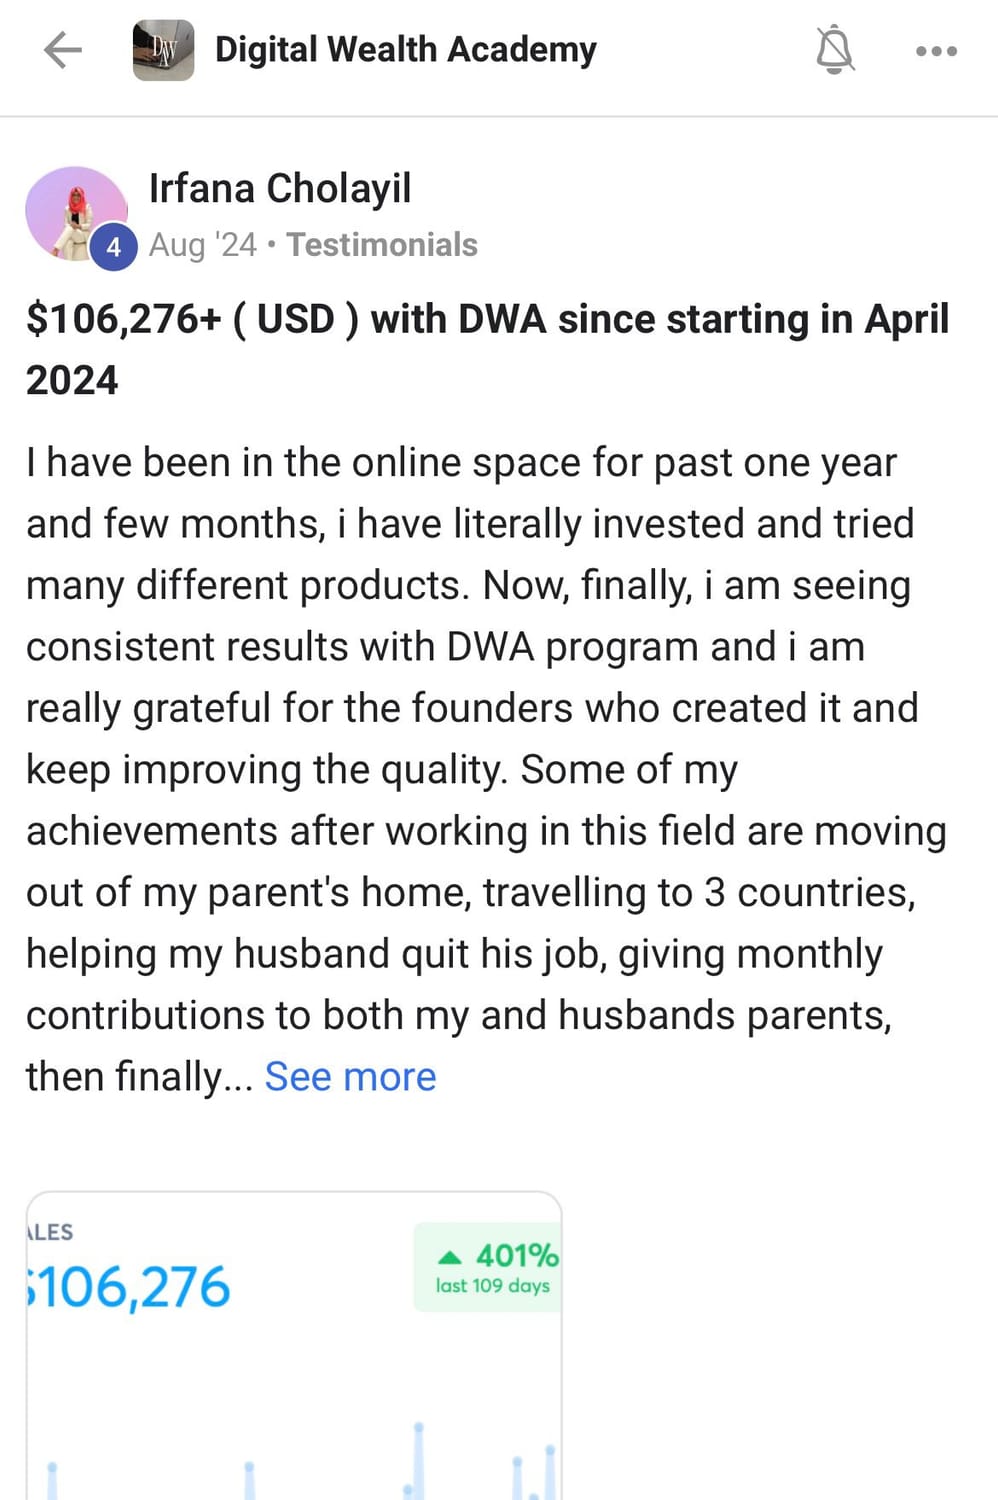Open Irfana Cholayil's profile by name
998x1500 pixels.
(280, 189)
